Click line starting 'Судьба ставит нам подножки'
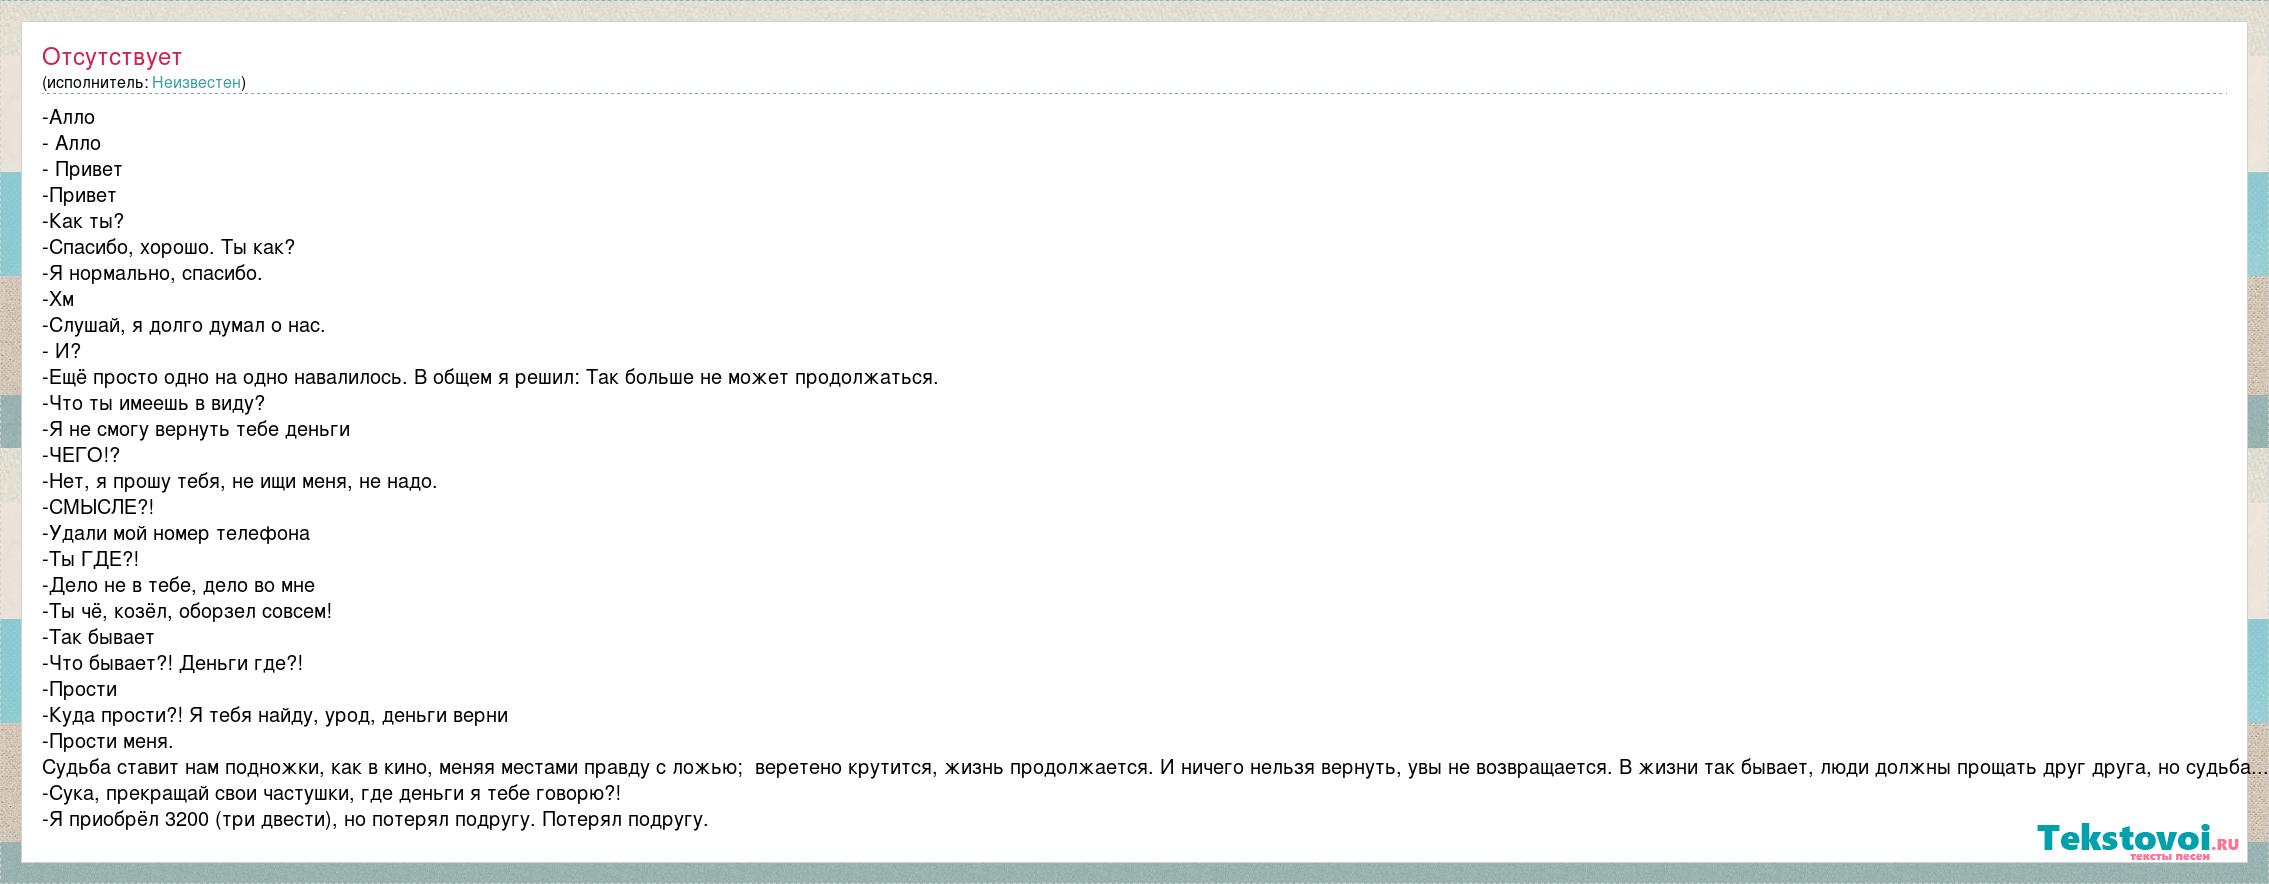Screen dimensions: 2269x884 [1155, 767]
